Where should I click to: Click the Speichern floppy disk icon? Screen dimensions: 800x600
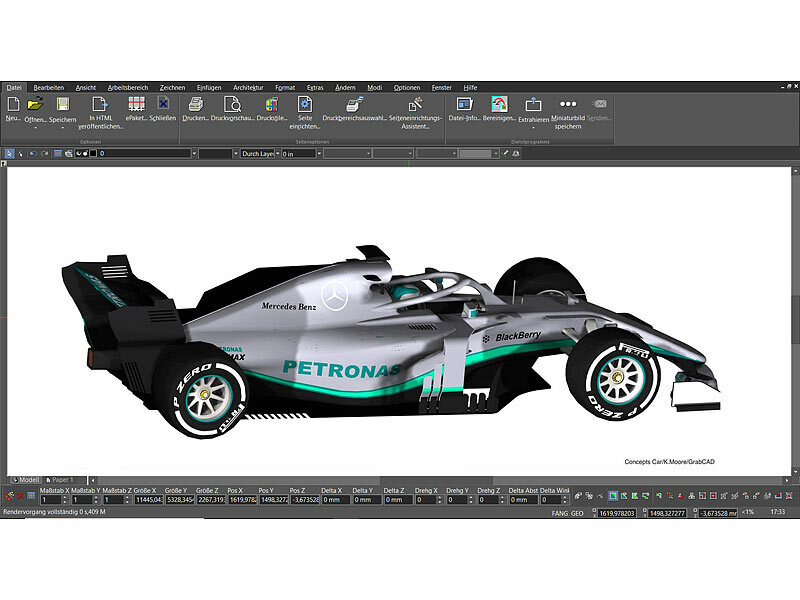click(x=63, y=105)
